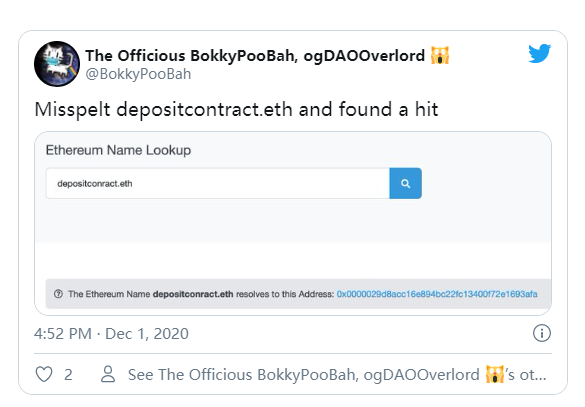Open the tweet info circle icon
585x407 pixels.
(541, 333)
